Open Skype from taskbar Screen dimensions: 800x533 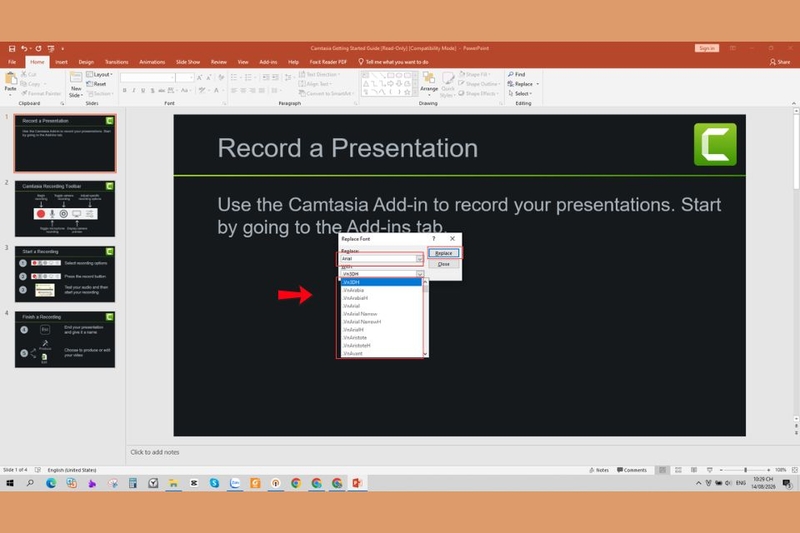click(214, 483)
